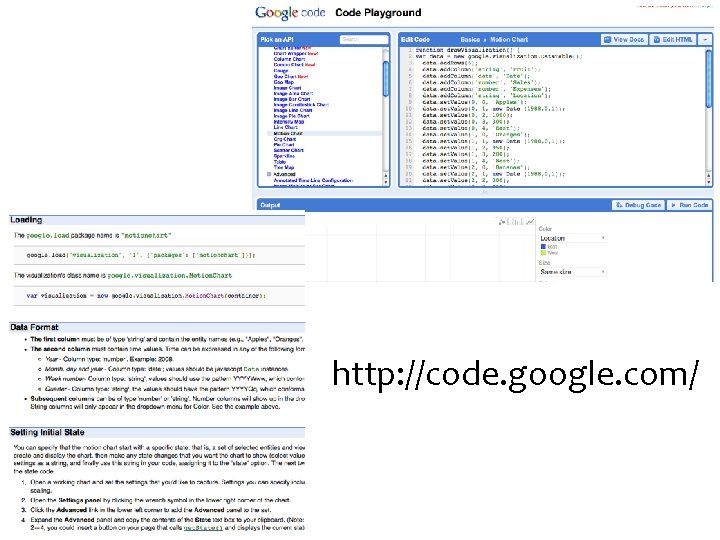
Task: Click the Data Format section heading
Action: (34, 327)
